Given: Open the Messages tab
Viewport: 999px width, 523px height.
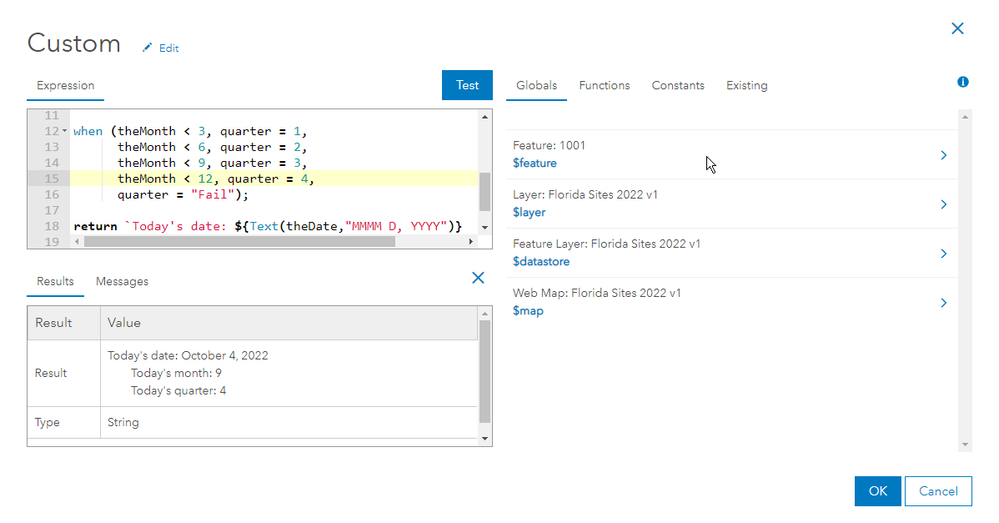Looking at the screenshot, I should pos(122,282).
